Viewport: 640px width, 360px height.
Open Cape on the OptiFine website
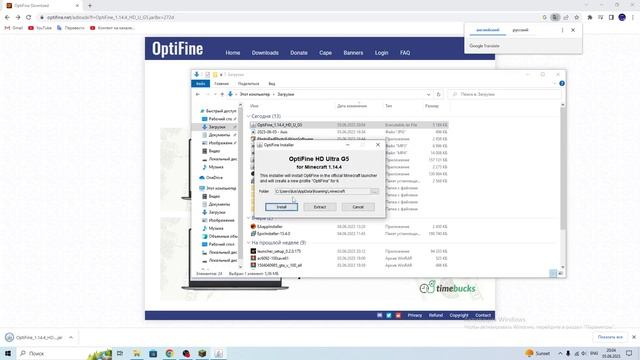click(325, 53)
